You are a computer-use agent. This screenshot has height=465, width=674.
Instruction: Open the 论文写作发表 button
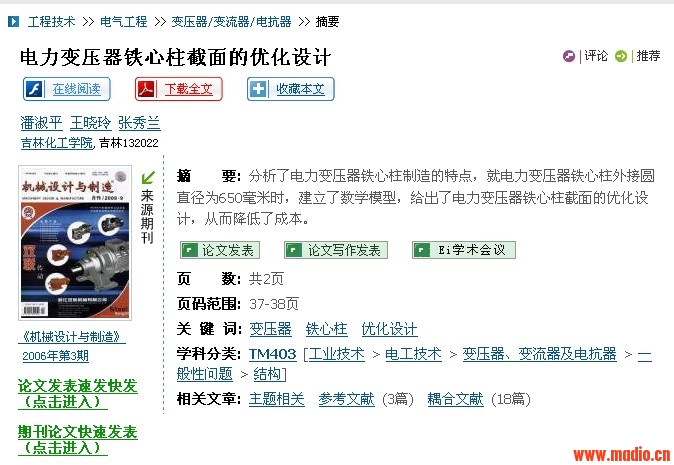pos(336,250)
